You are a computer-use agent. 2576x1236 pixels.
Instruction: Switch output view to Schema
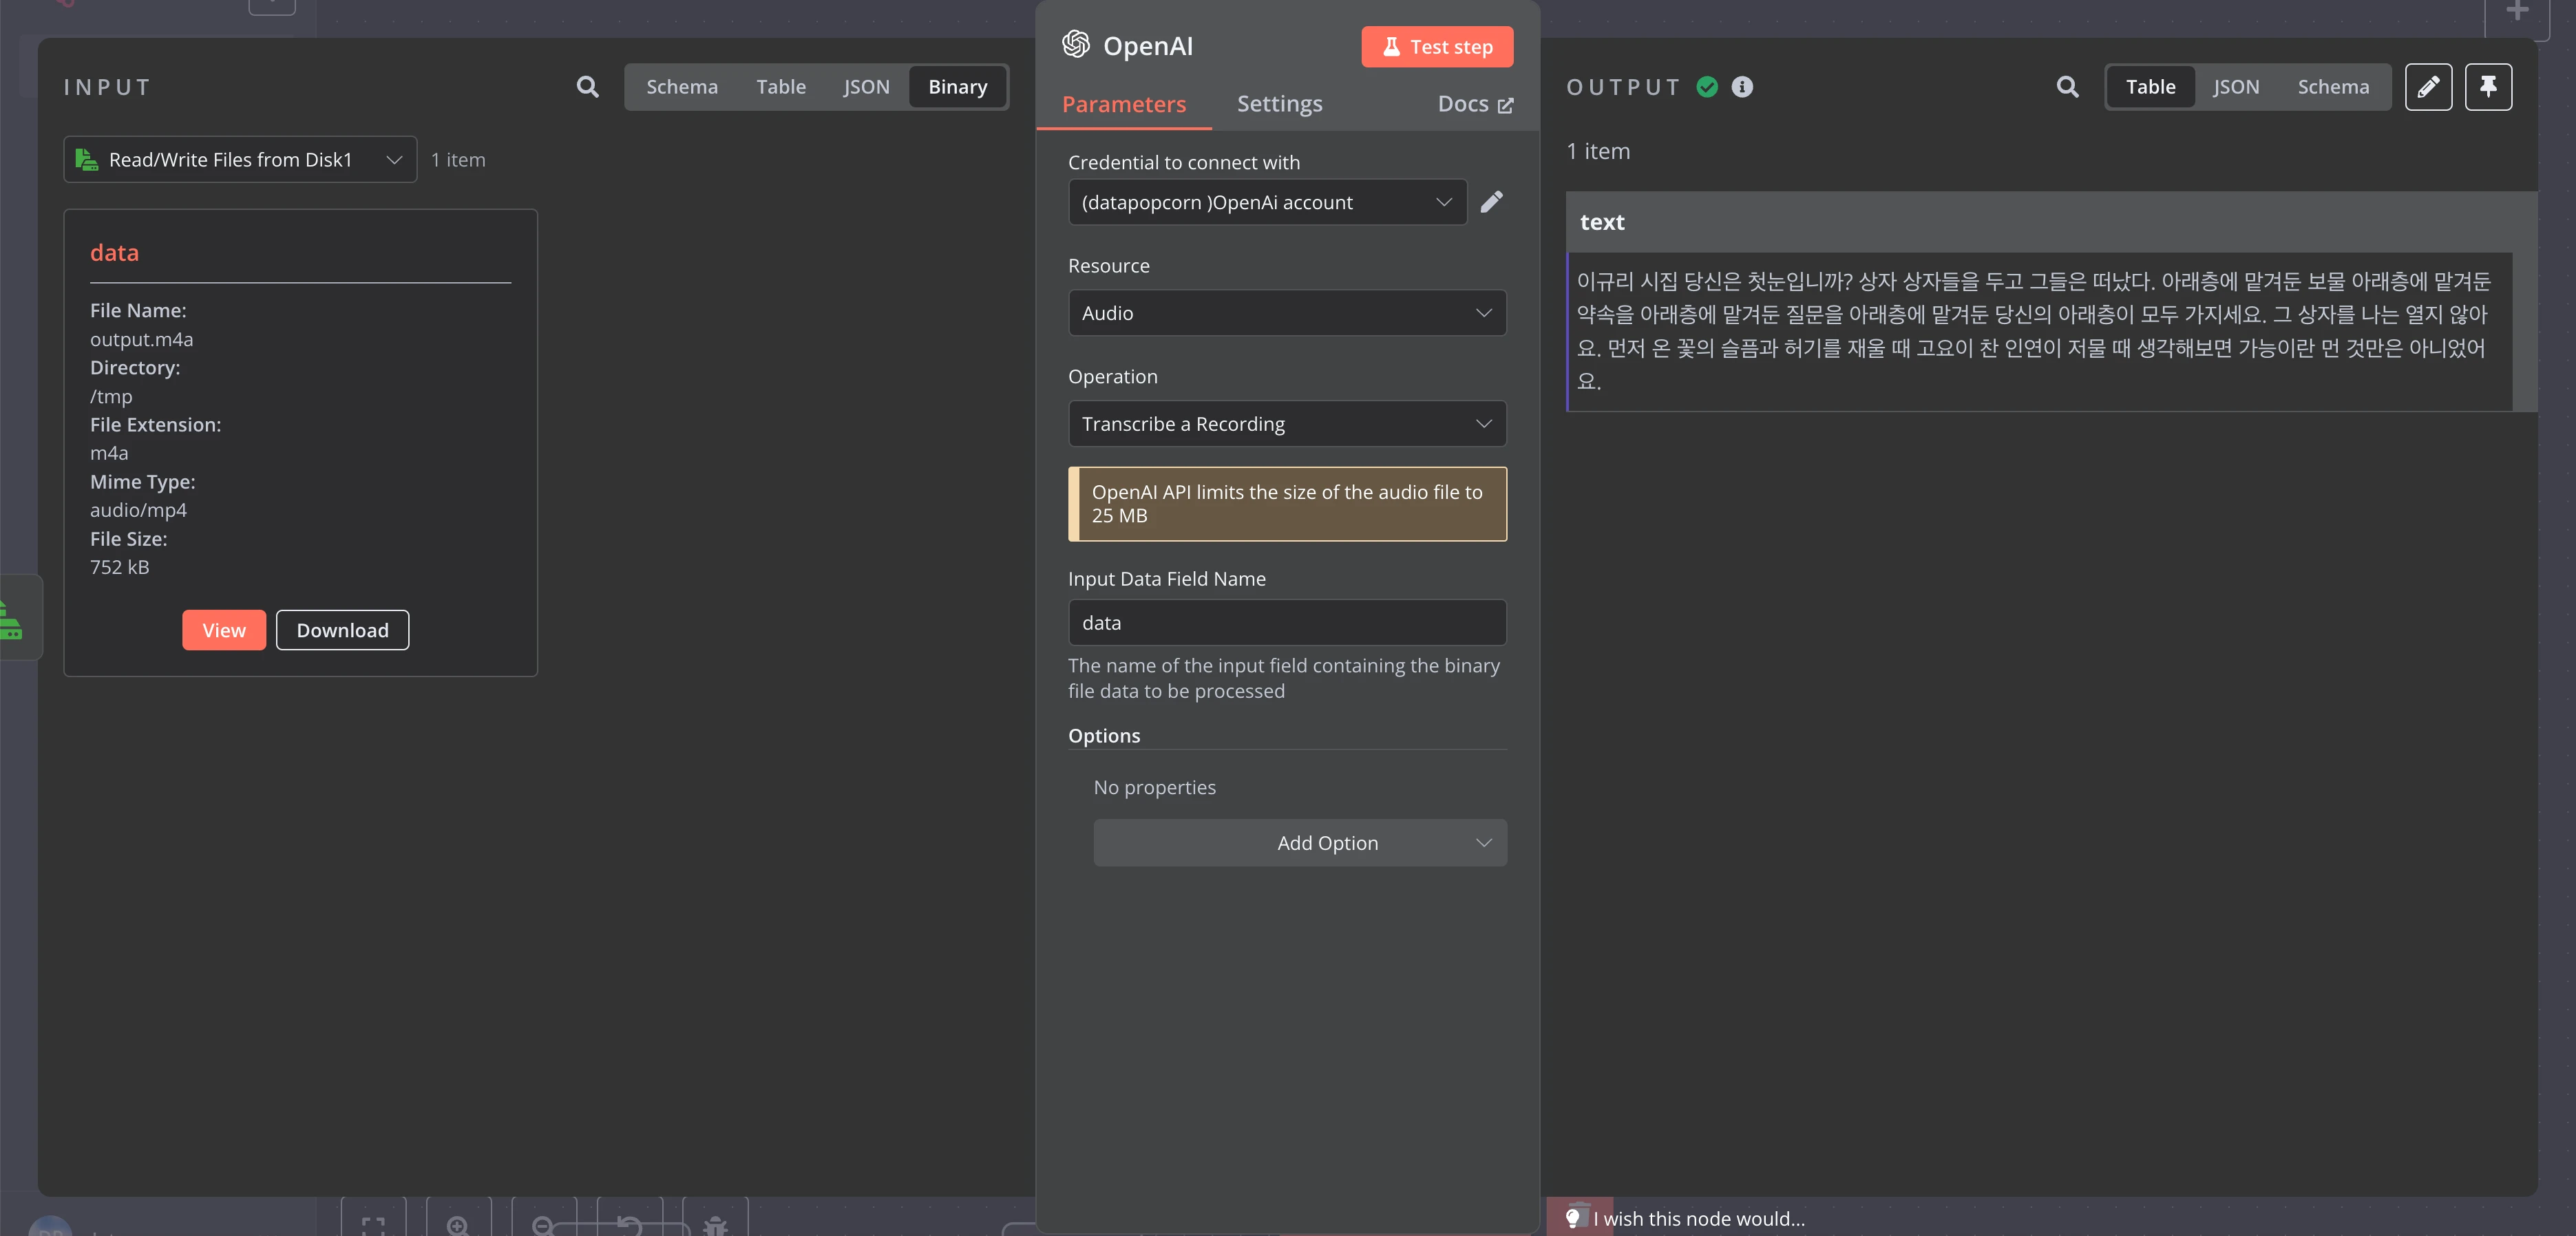(2333, 87)
